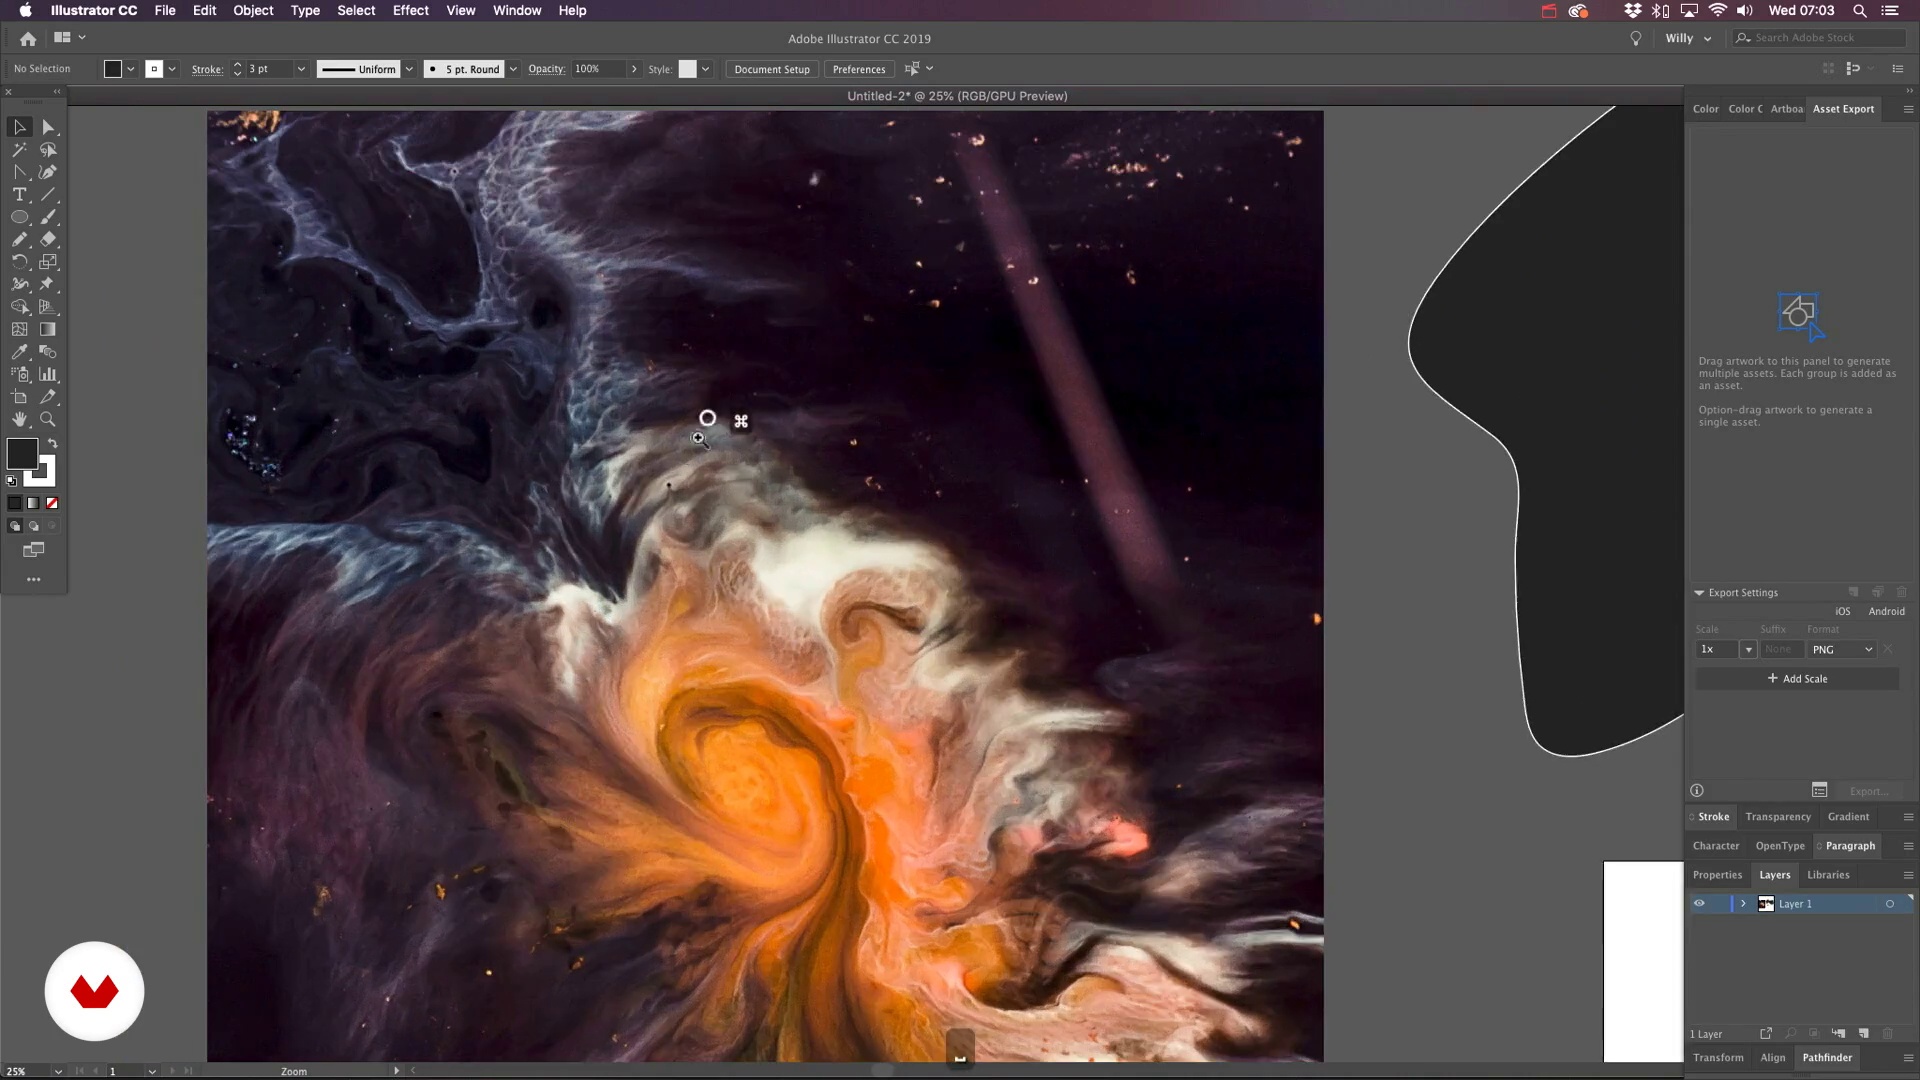Image resolution: width=1920 pixels, height=1080 pixels.
Task: Select the Hand tool
Action: [x=19, y=419]
